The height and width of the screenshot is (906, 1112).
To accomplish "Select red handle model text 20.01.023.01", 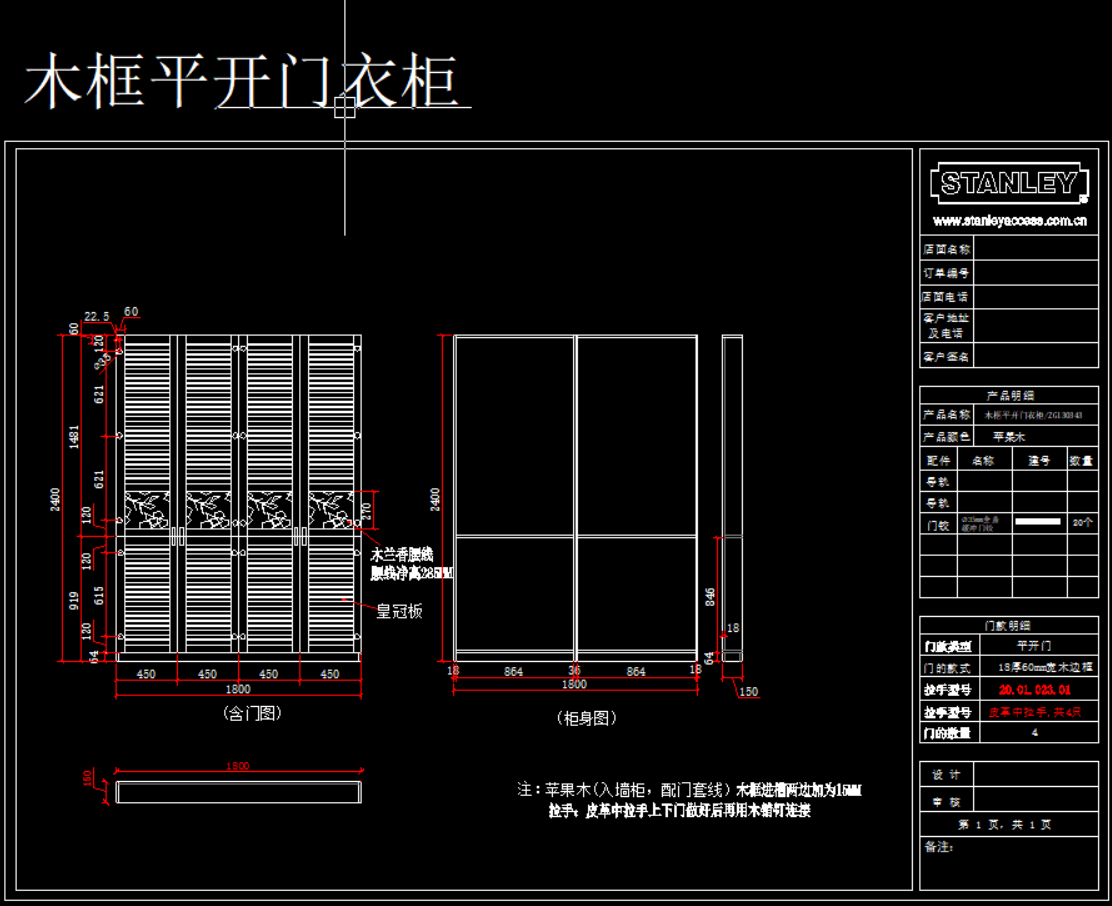I will pos(1035,690).
